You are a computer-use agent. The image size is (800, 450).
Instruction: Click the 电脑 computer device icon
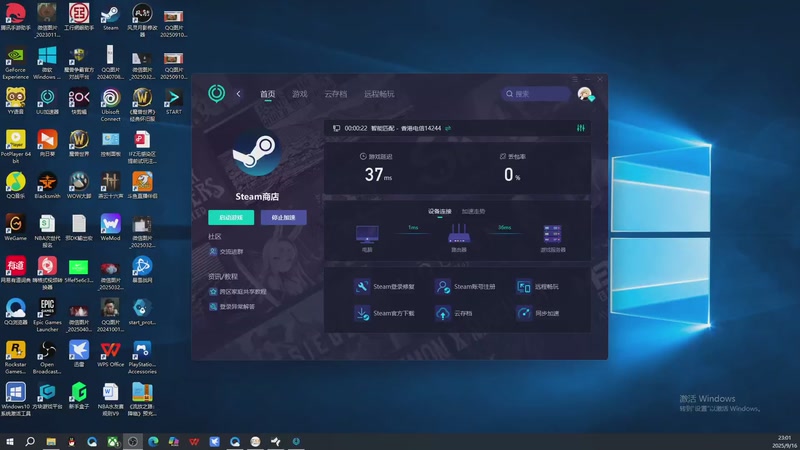tap(367, 235)
